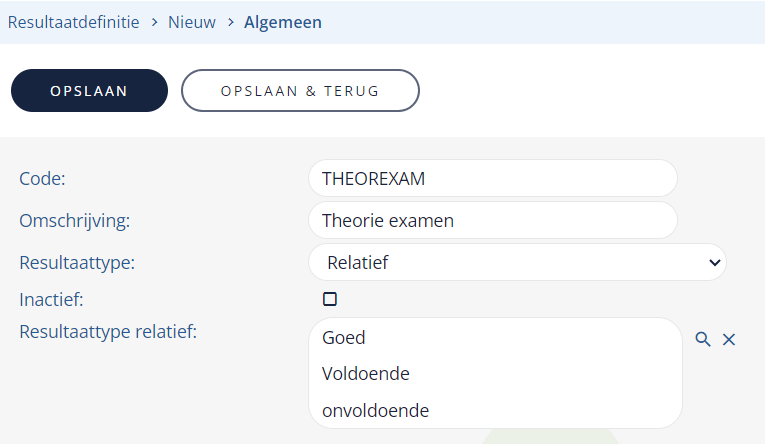Click the dropdown arrow of the Resultaattype field
The image size is (765, 444).
715,262
